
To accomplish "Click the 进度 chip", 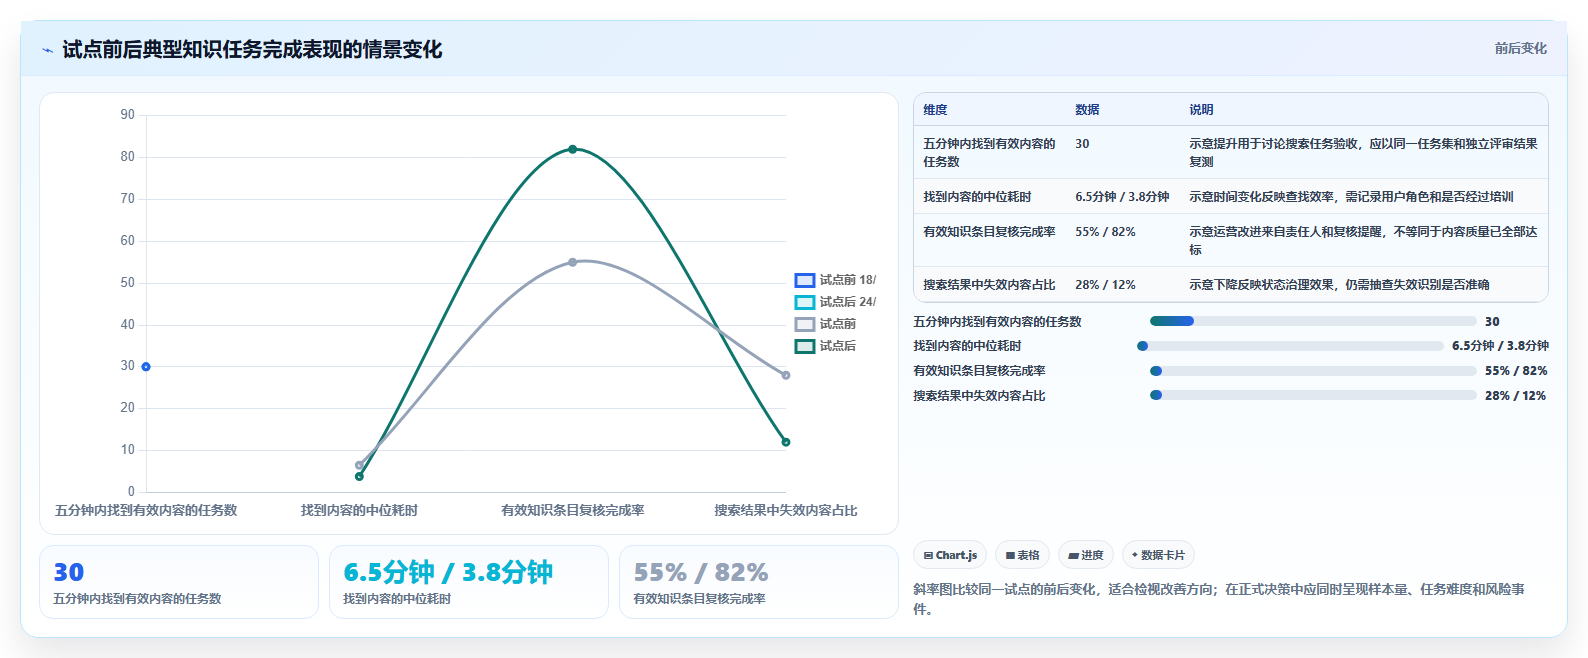I will click(1085, 555).
